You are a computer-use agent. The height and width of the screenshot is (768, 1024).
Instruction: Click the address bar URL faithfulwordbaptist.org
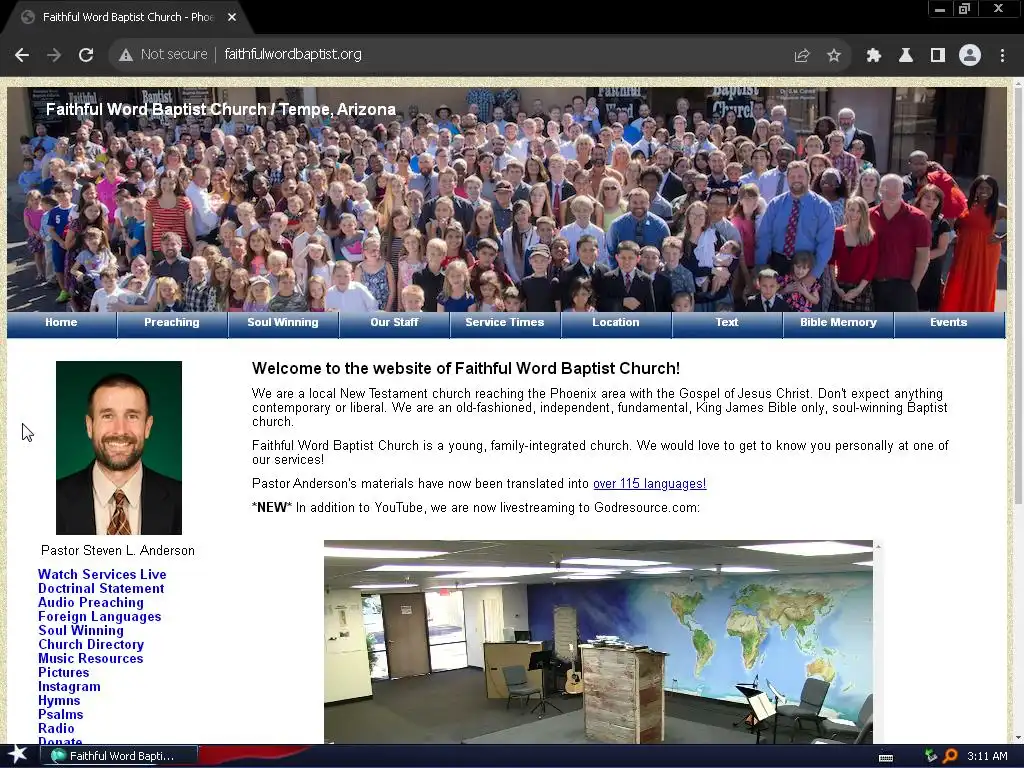[293, 54]
